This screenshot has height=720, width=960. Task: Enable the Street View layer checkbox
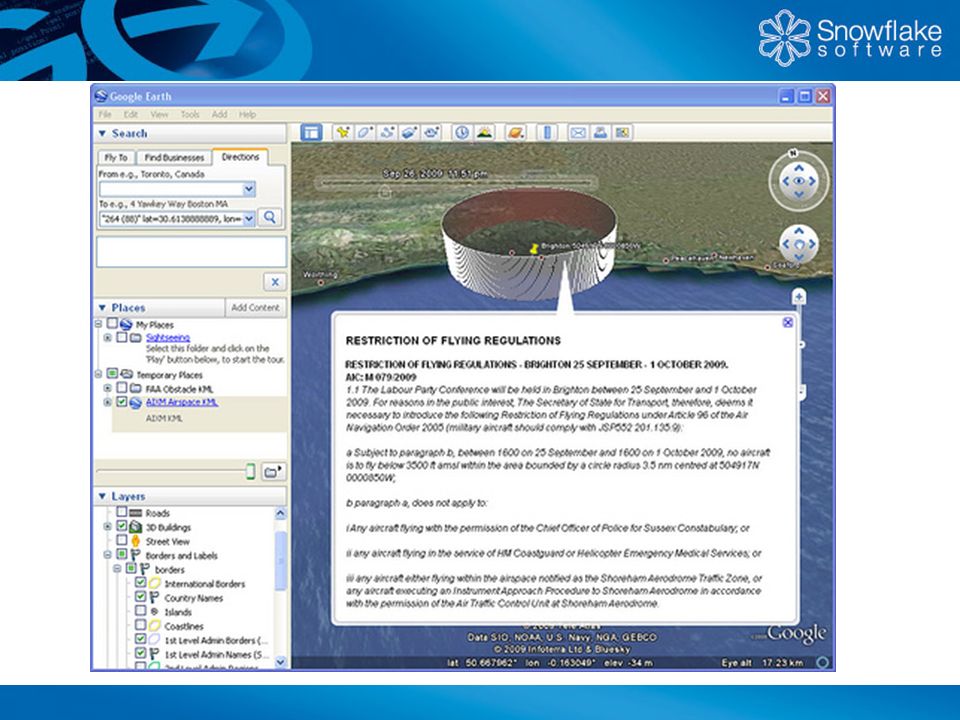tap(122, 540)
